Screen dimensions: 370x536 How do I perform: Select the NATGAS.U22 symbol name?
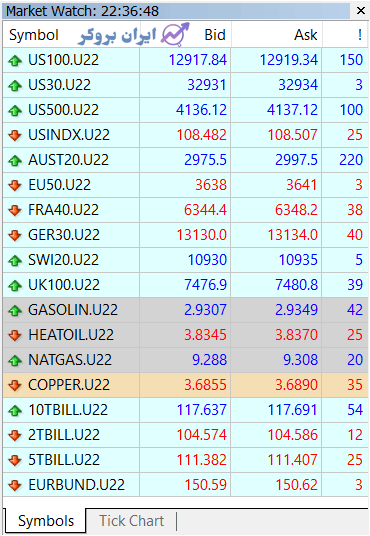[70, 360]
